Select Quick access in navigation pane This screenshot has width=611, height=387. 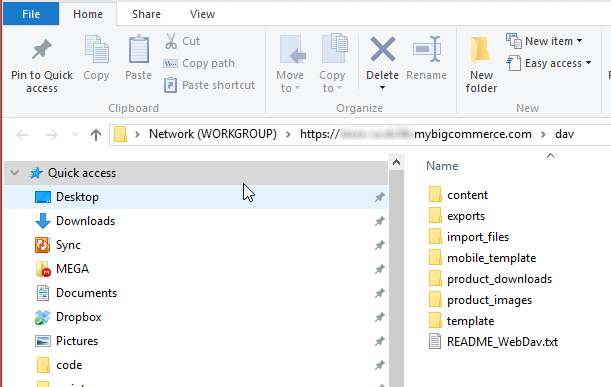coord(196,173)
